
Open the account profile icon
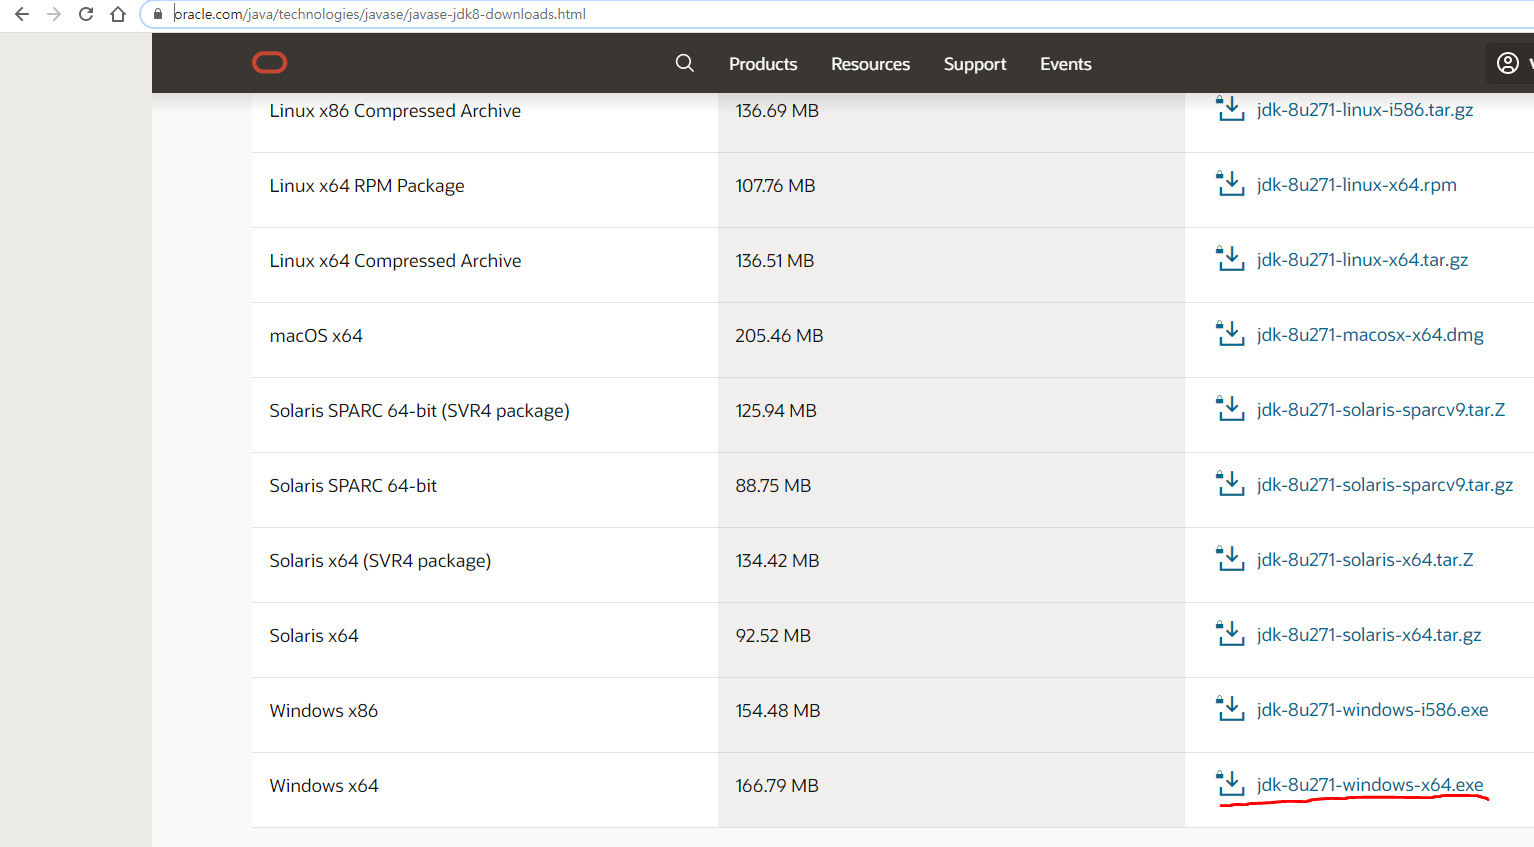[x=1508, y=63]
